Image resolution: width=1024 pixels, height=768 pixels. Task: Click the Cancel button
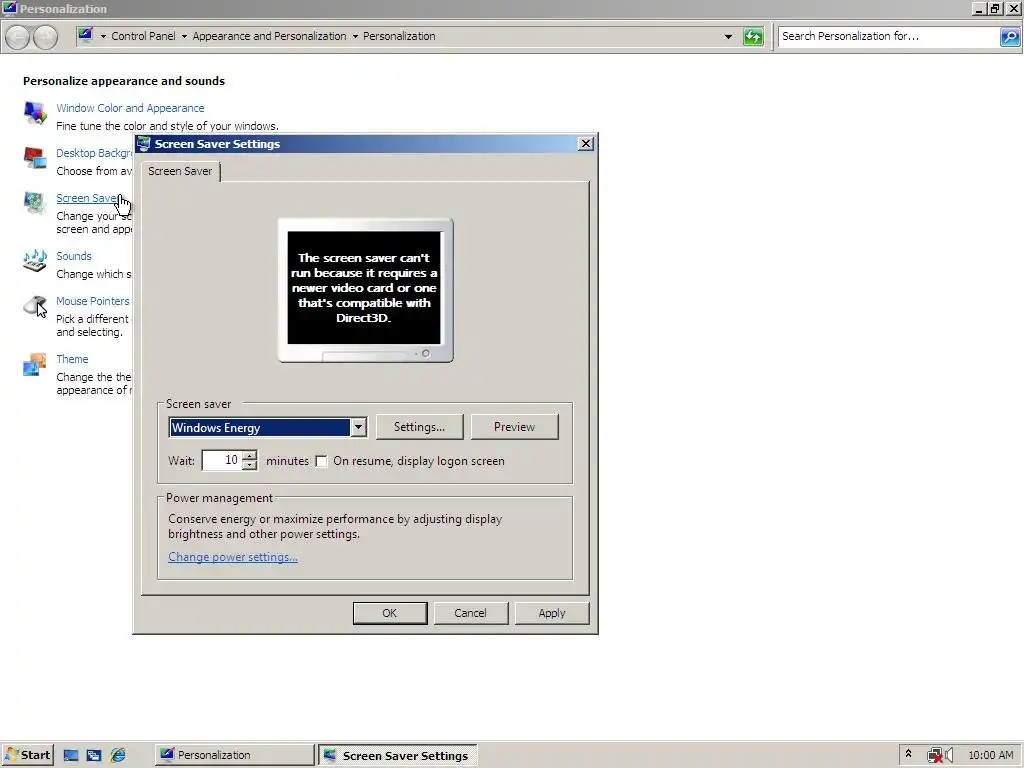tap(470, 613)
